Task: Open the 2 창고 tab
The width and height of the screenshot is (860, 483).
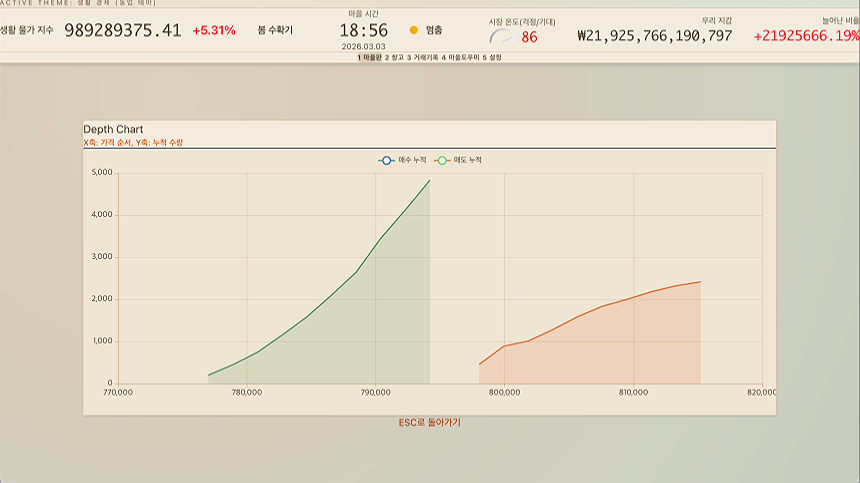Action: (x=394, y=58)
